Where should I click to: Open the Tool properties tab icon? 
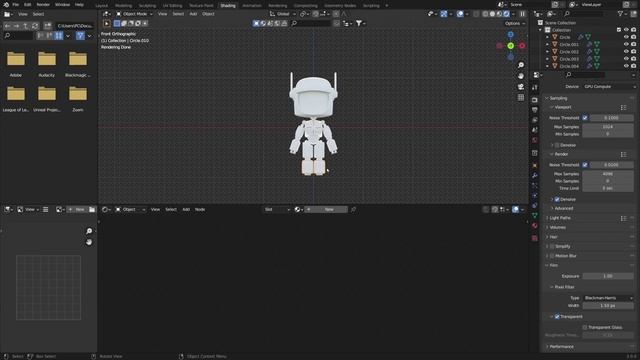(x=535, y=87)
